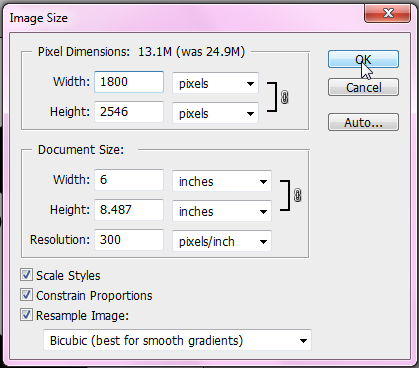This screenshot has height=368, width=419.
Task: Click the pixel Width field showing 1800
Action: pyautogui.click(x=129, y=82)
